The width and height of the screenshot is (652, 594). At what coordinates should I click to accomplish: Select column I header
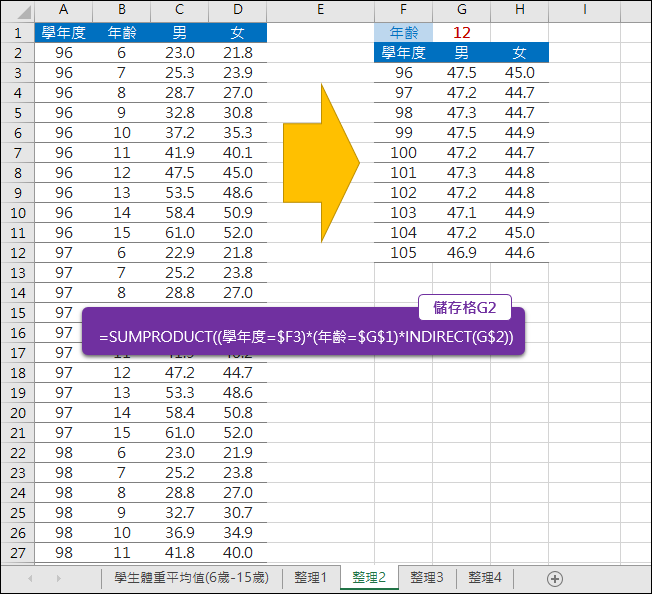584,10
